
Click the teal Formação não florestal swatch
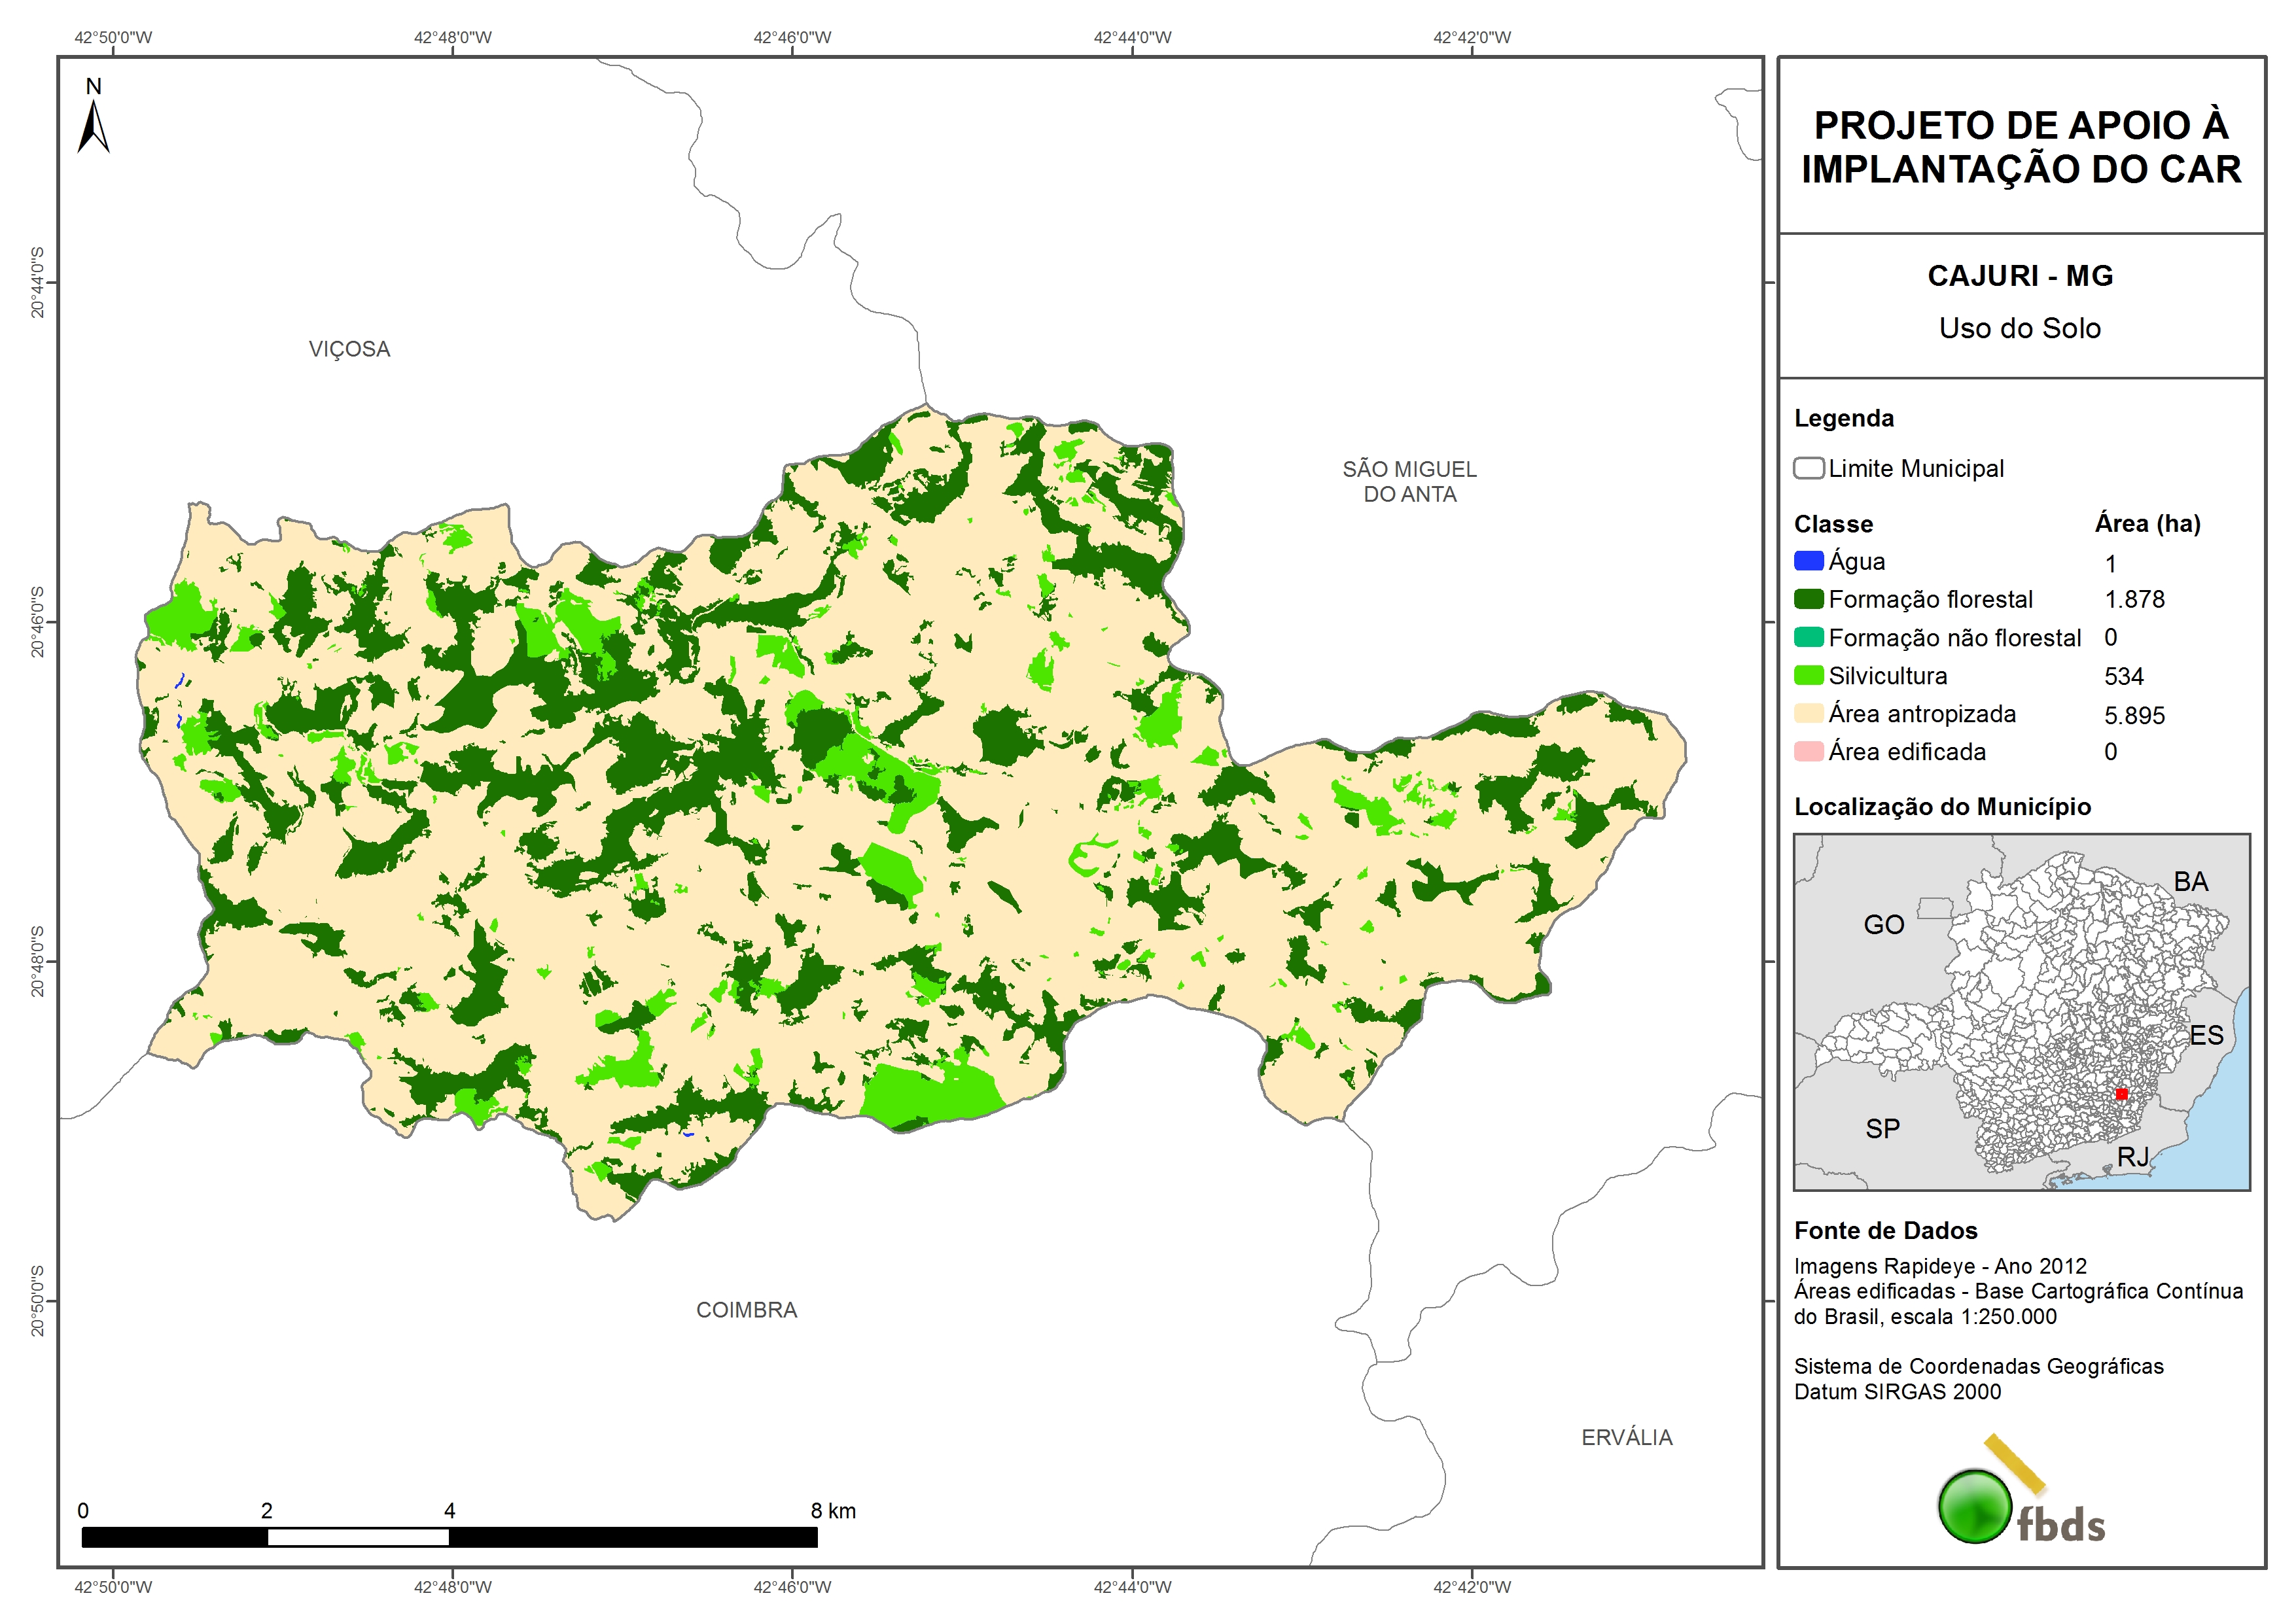pyautogui.click(x=1808, y=637)
